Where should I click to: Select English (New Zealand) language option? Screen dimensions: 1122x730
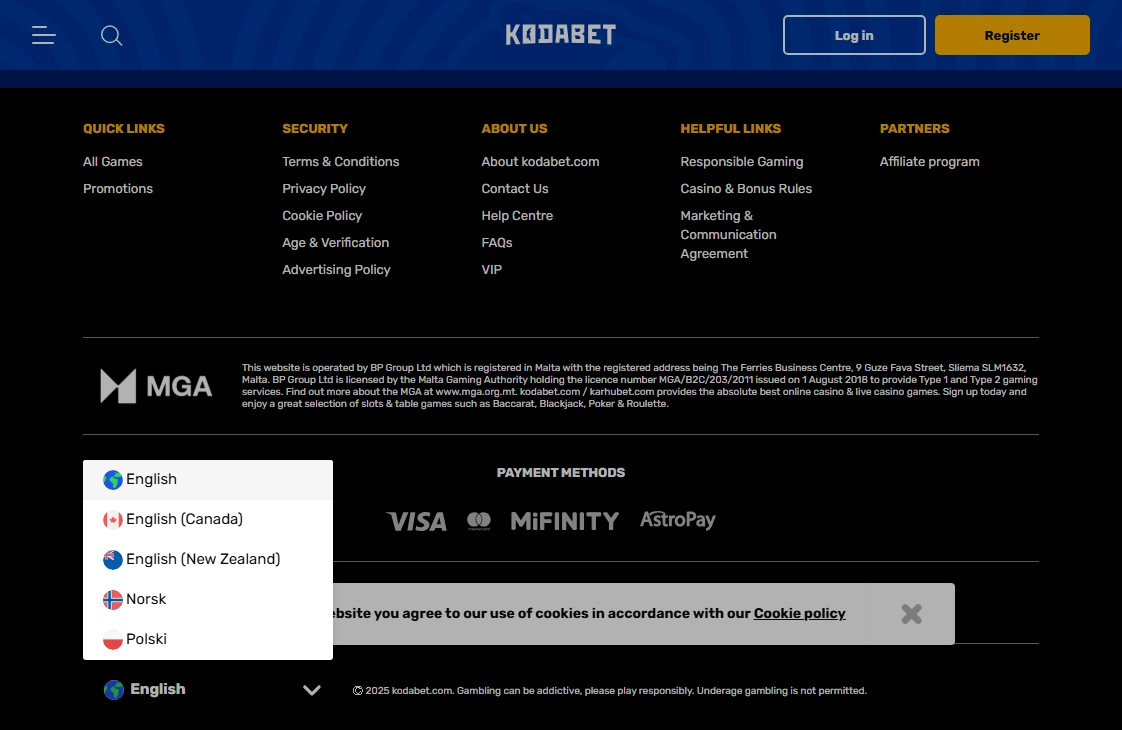coord(208,560)
